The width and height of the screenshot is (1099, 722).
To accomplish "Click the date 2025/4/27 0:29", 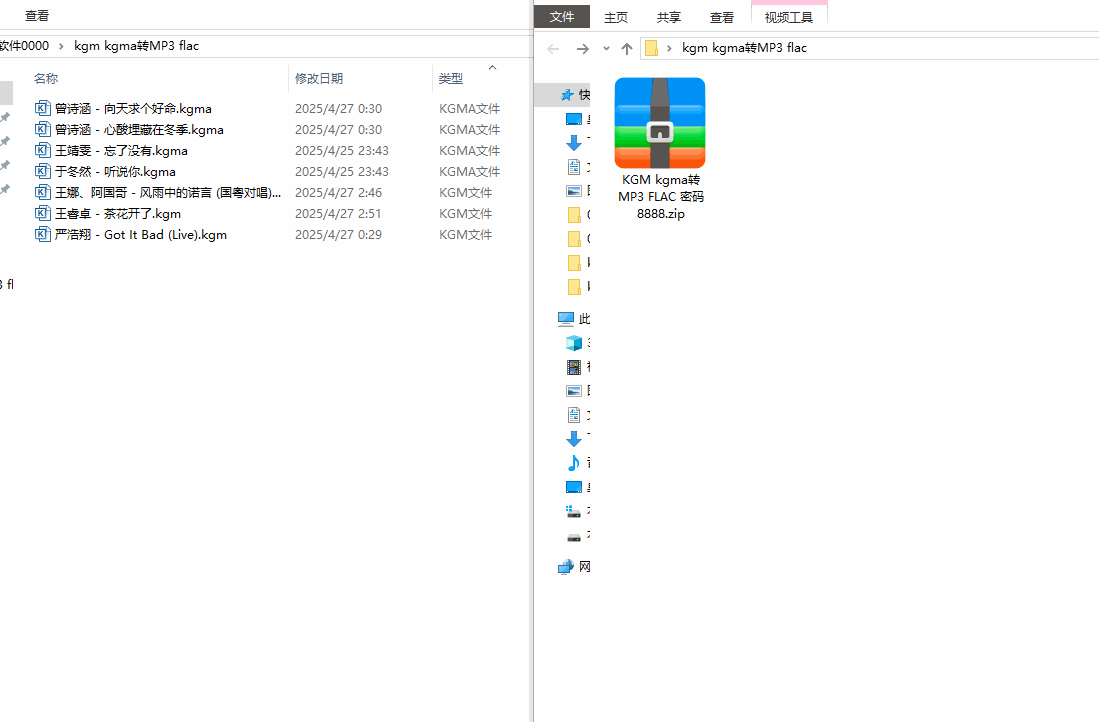I will pos(339,235).
